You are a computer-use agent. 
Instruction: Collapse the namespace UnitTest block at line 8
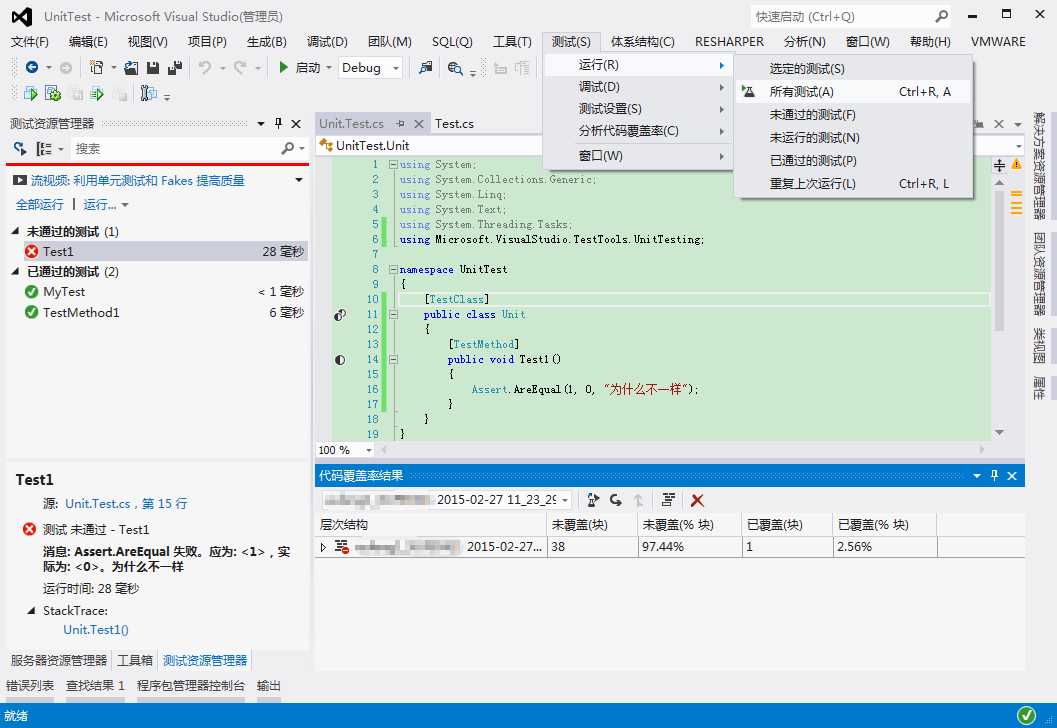[x=393, y=270]
